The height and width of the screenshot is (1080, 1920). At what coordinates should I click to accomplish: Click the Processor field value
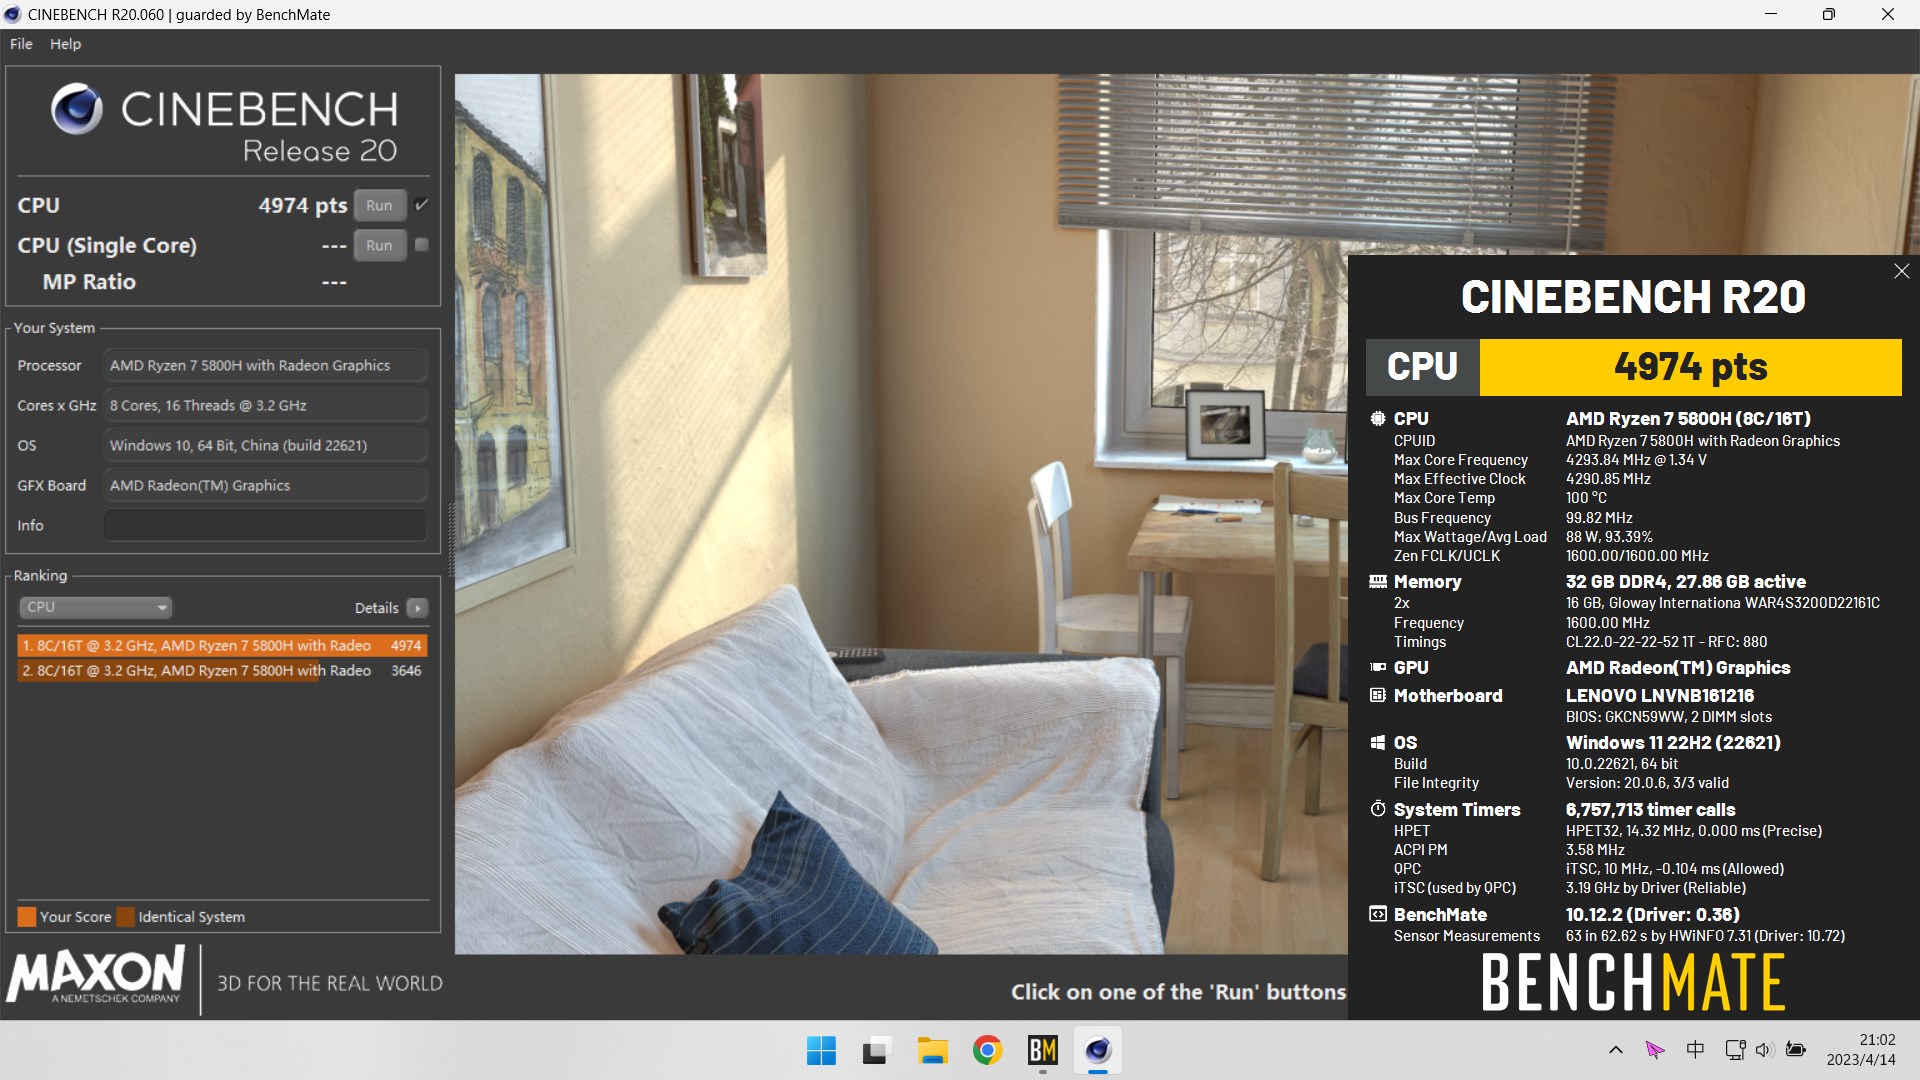[265, 365]
